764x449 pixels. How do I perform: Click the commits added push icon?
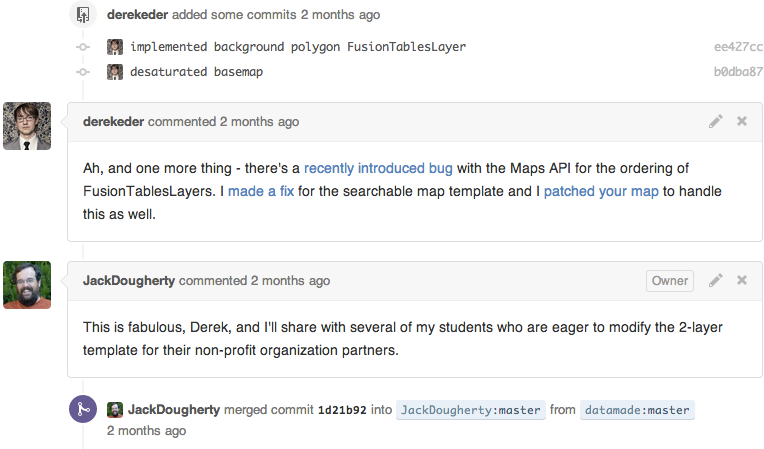coord(83,15)
